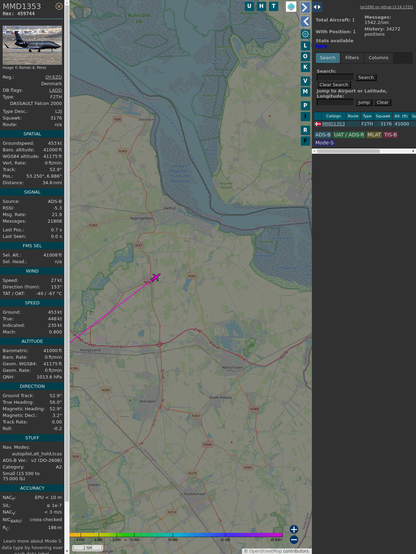Open stats via the 'here' link
The width and height of the screenshot is (416, 554).
(321, 46)
